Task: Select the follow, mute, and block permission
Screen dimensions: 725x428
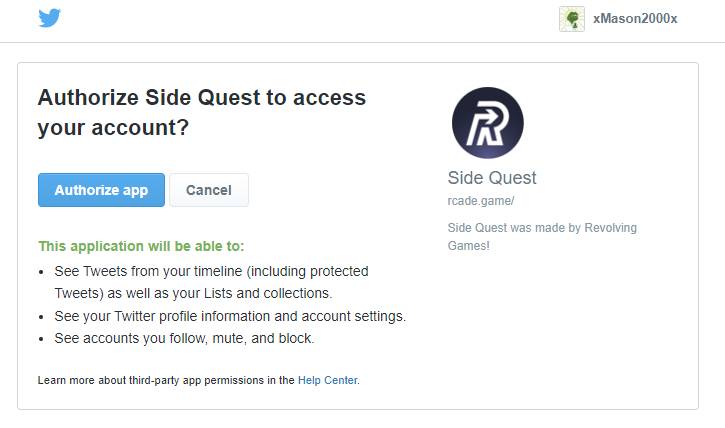Action: click(184, 338)
